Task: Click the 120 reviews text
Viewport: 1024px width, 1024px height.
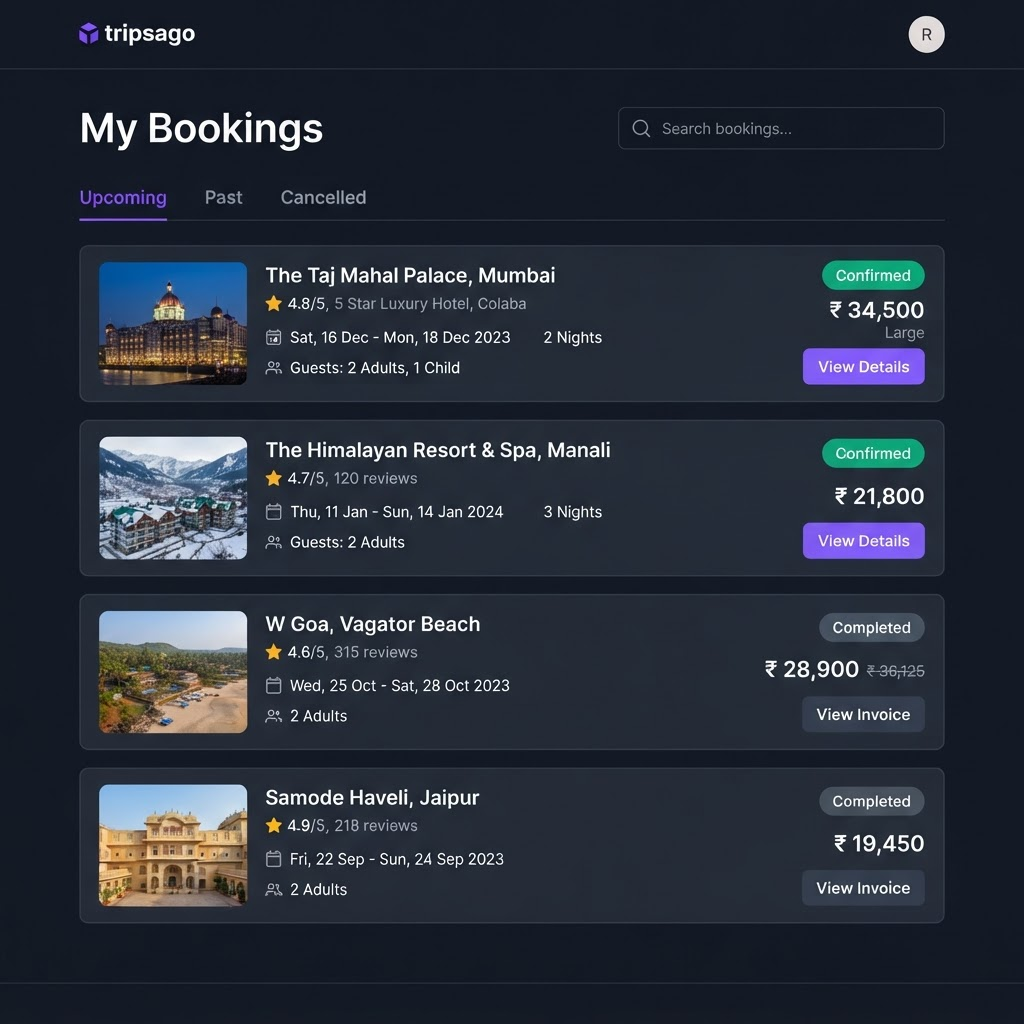Action: coord(376,478)
